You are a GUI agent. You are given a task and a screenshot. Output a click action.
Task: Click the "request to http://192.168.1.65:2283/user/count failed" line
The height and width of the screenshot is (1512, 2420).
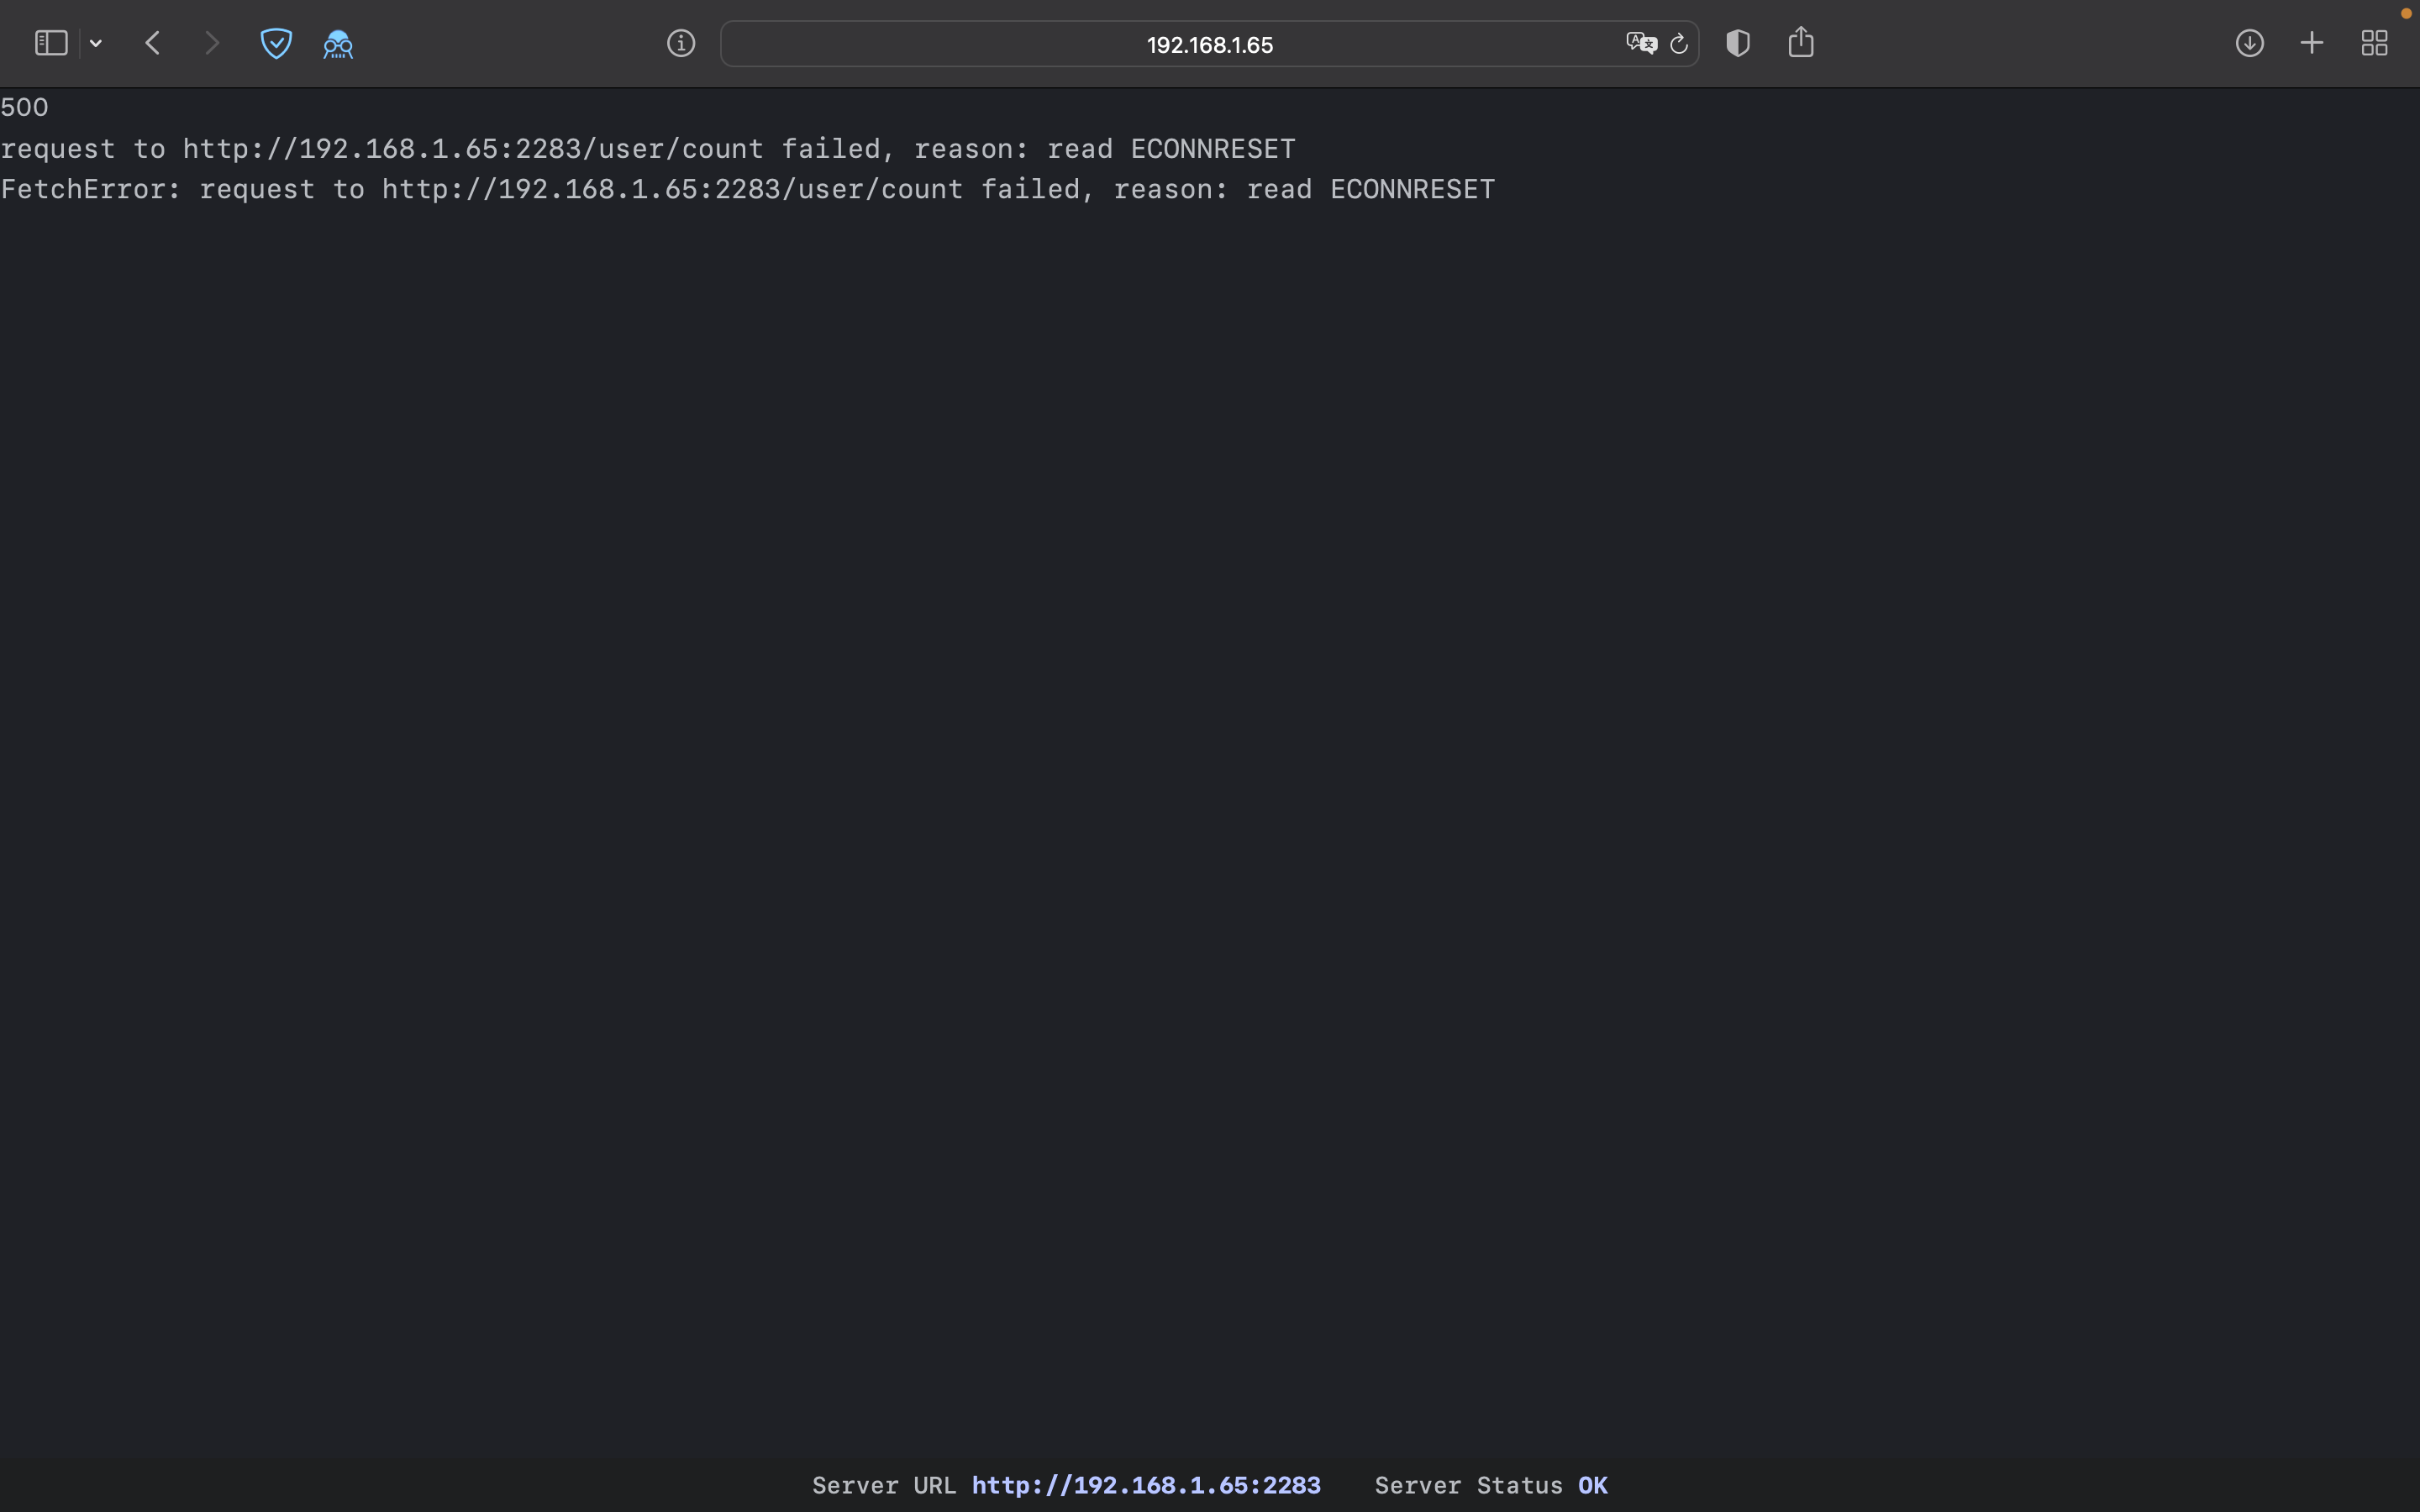click(647, 149)
